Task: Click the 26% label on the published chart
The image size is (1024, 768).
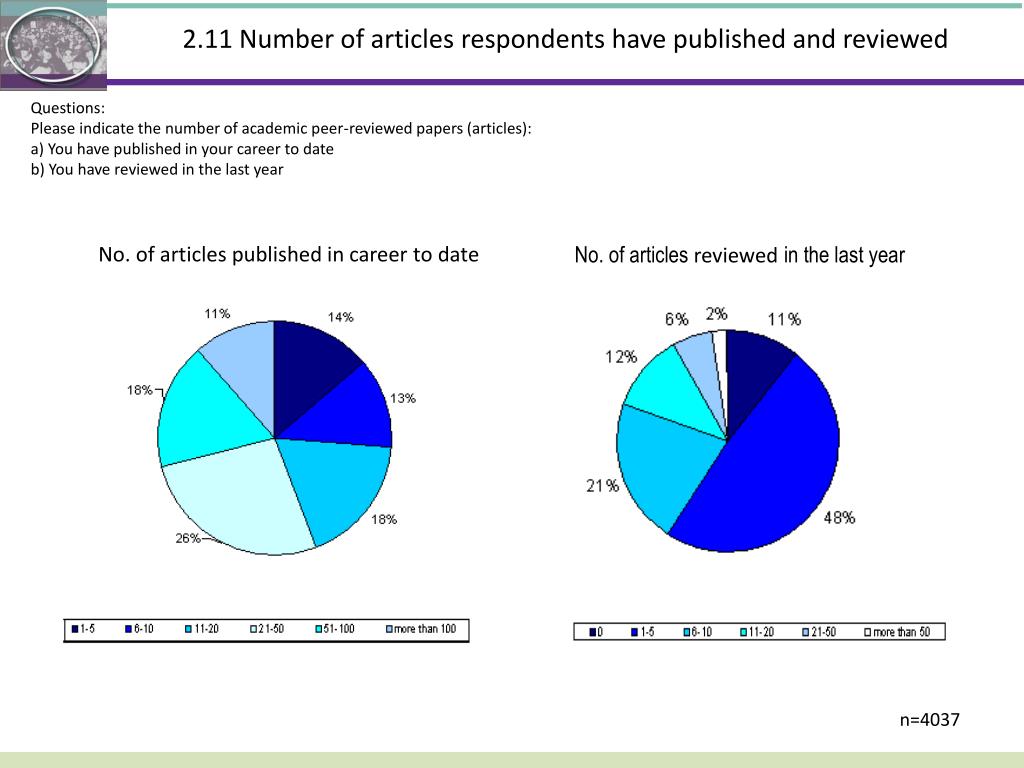Action: point(187,538)
